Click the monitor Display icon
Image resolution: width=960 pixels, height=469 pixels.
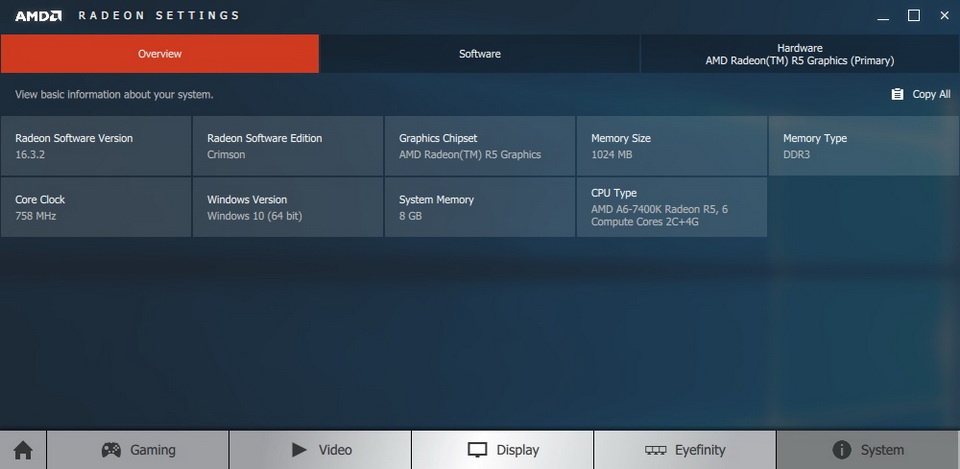click(477, 451)
